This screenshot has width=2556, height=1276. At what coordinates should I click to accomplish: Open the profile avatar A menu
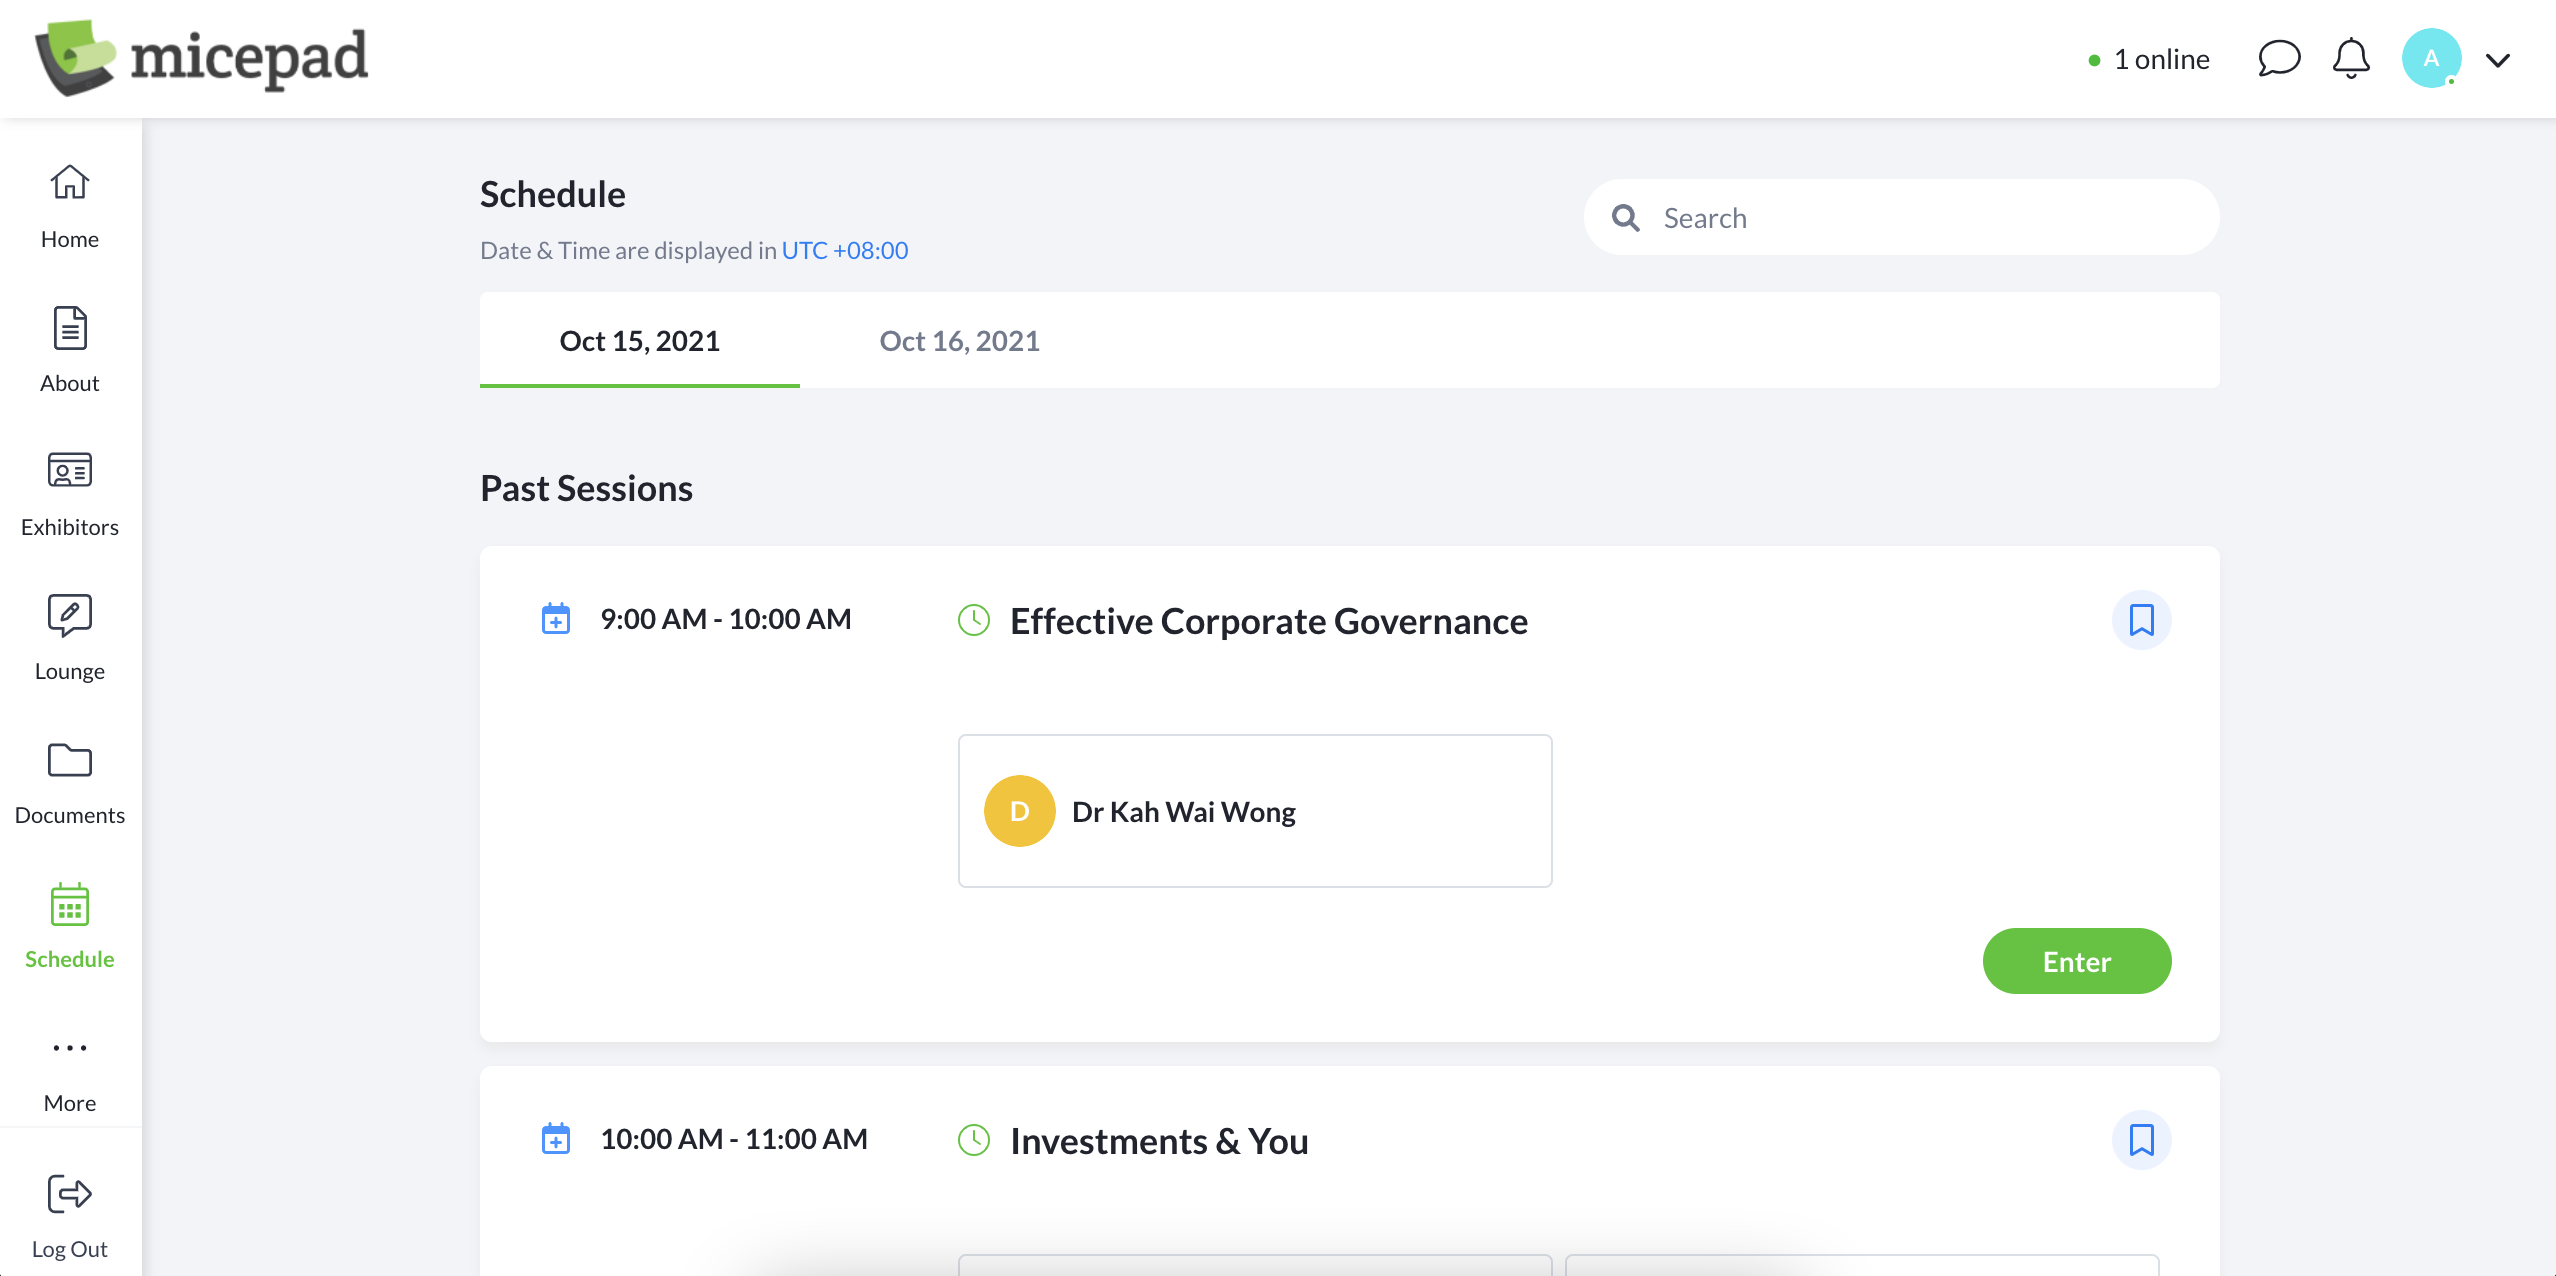(x=2431, y=59)
